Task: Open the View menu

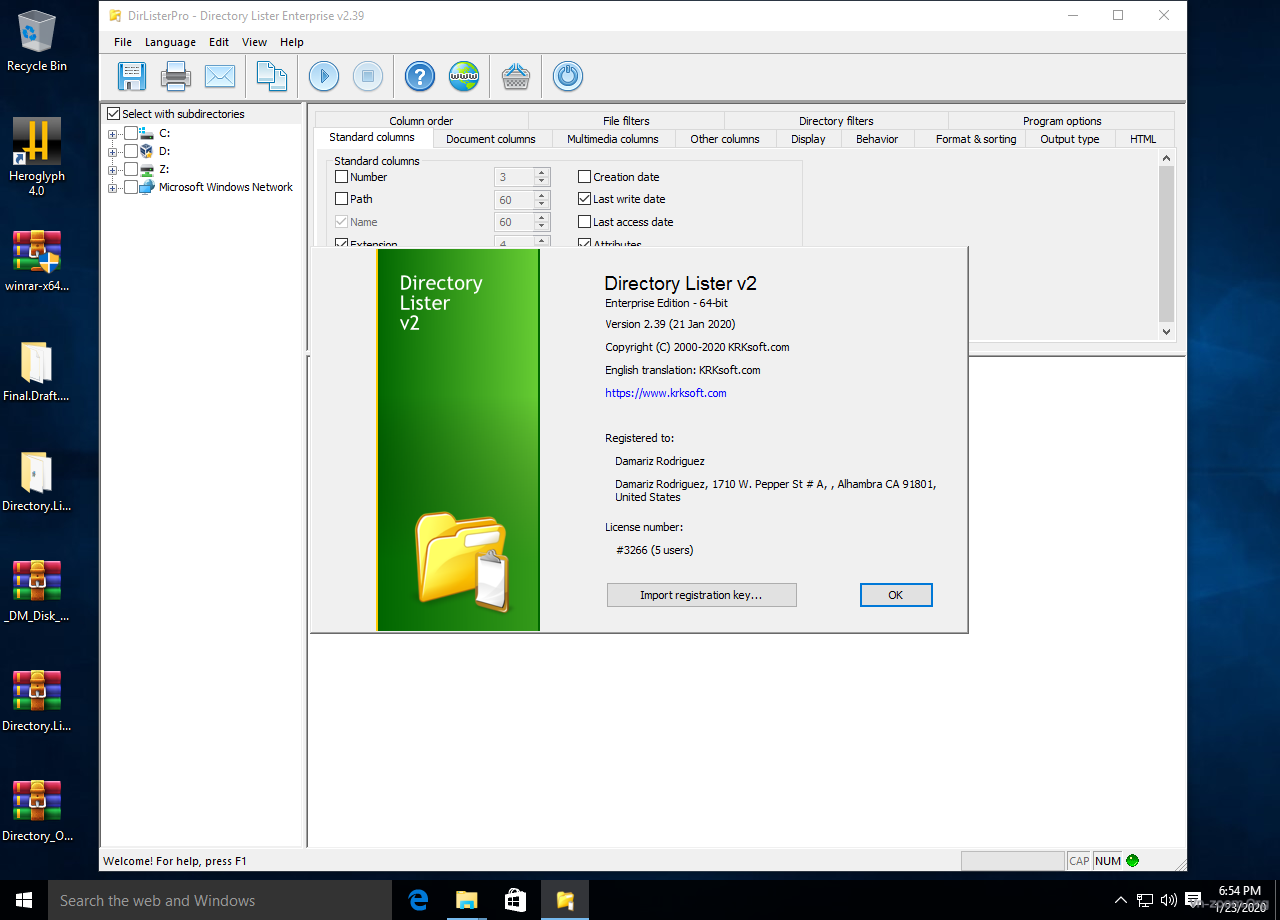Action: point(254,42)
